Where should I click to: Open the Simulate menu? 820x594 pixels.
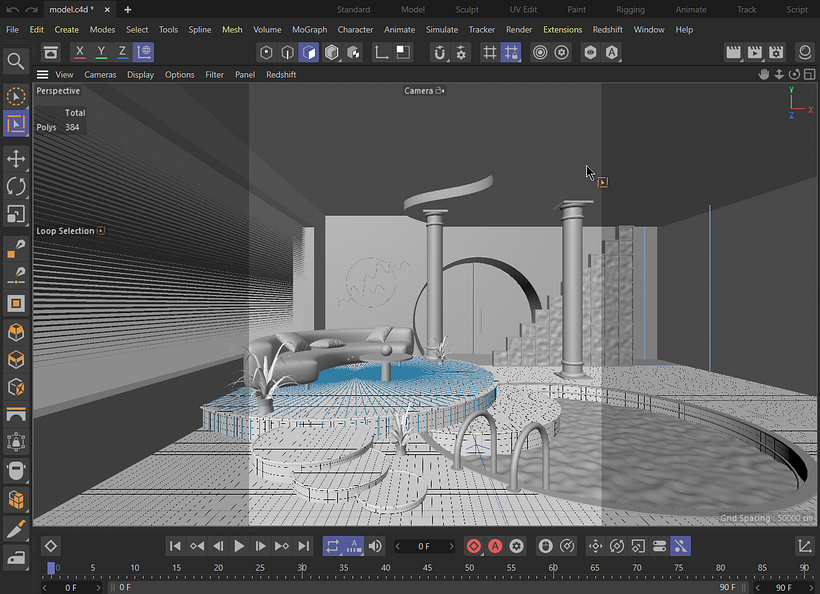coord(442,30)
